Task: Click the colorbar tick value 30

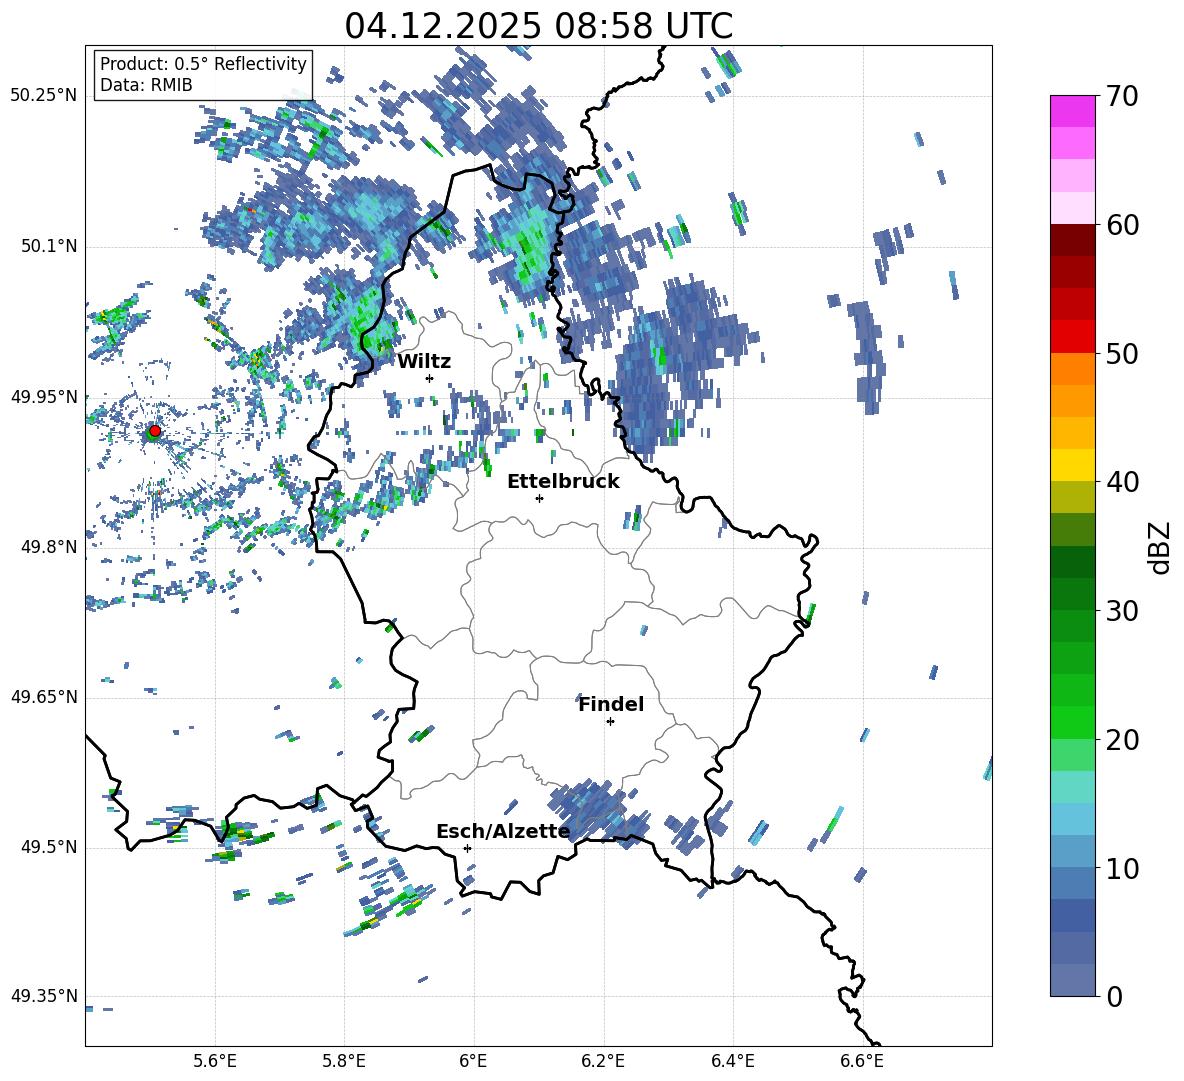Action: click(x=1122, y=611)
